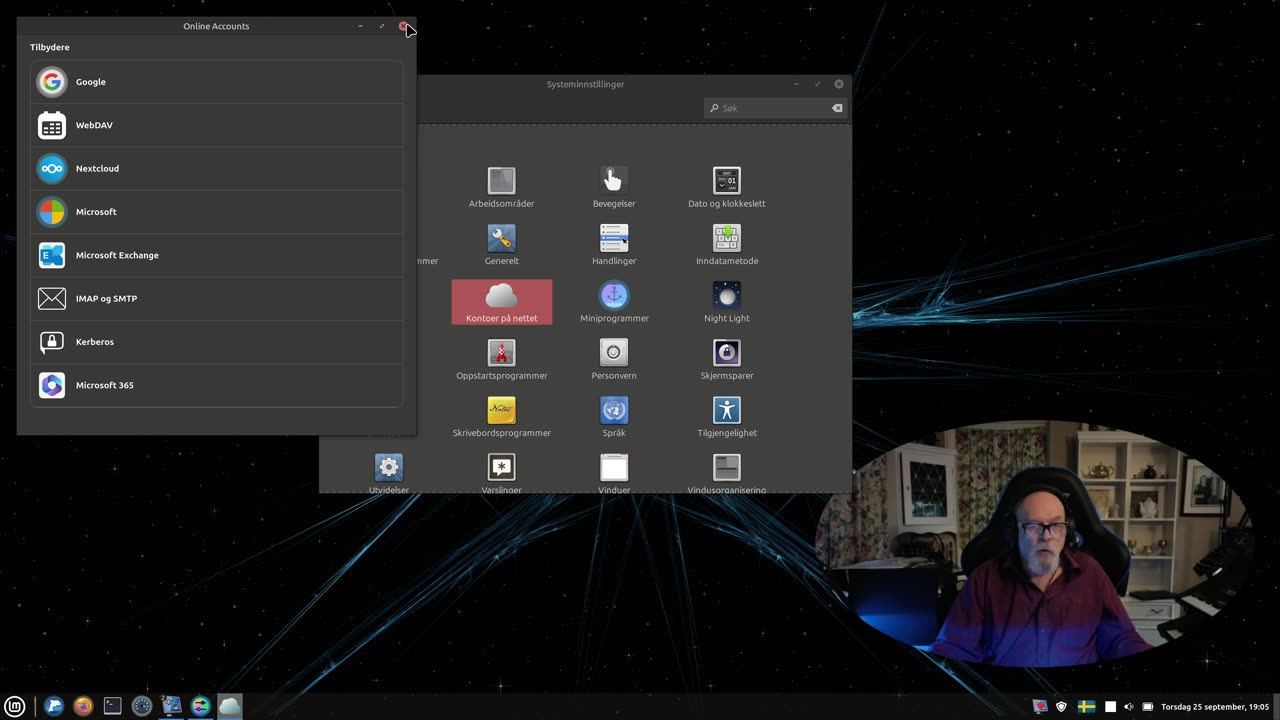Open Personvern settings
Screen dimensions: 1280x720
[614, 360]
